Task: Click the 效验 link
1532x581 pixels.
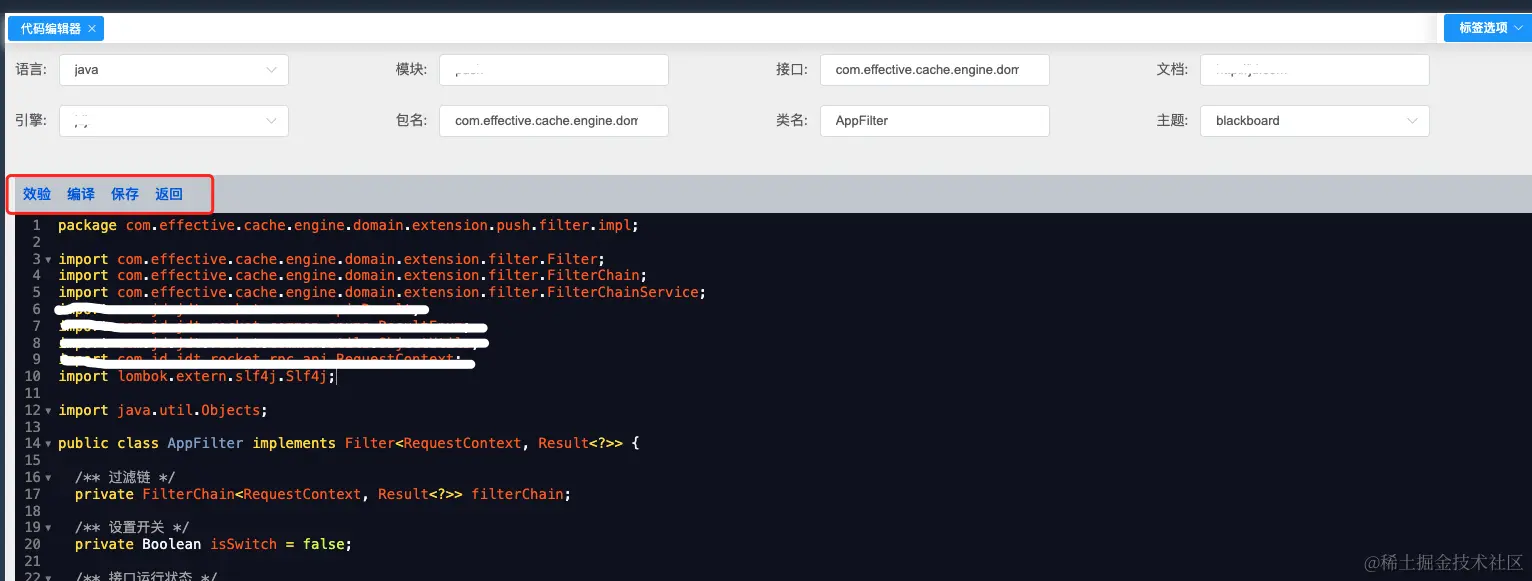Action: click(37, 194)
